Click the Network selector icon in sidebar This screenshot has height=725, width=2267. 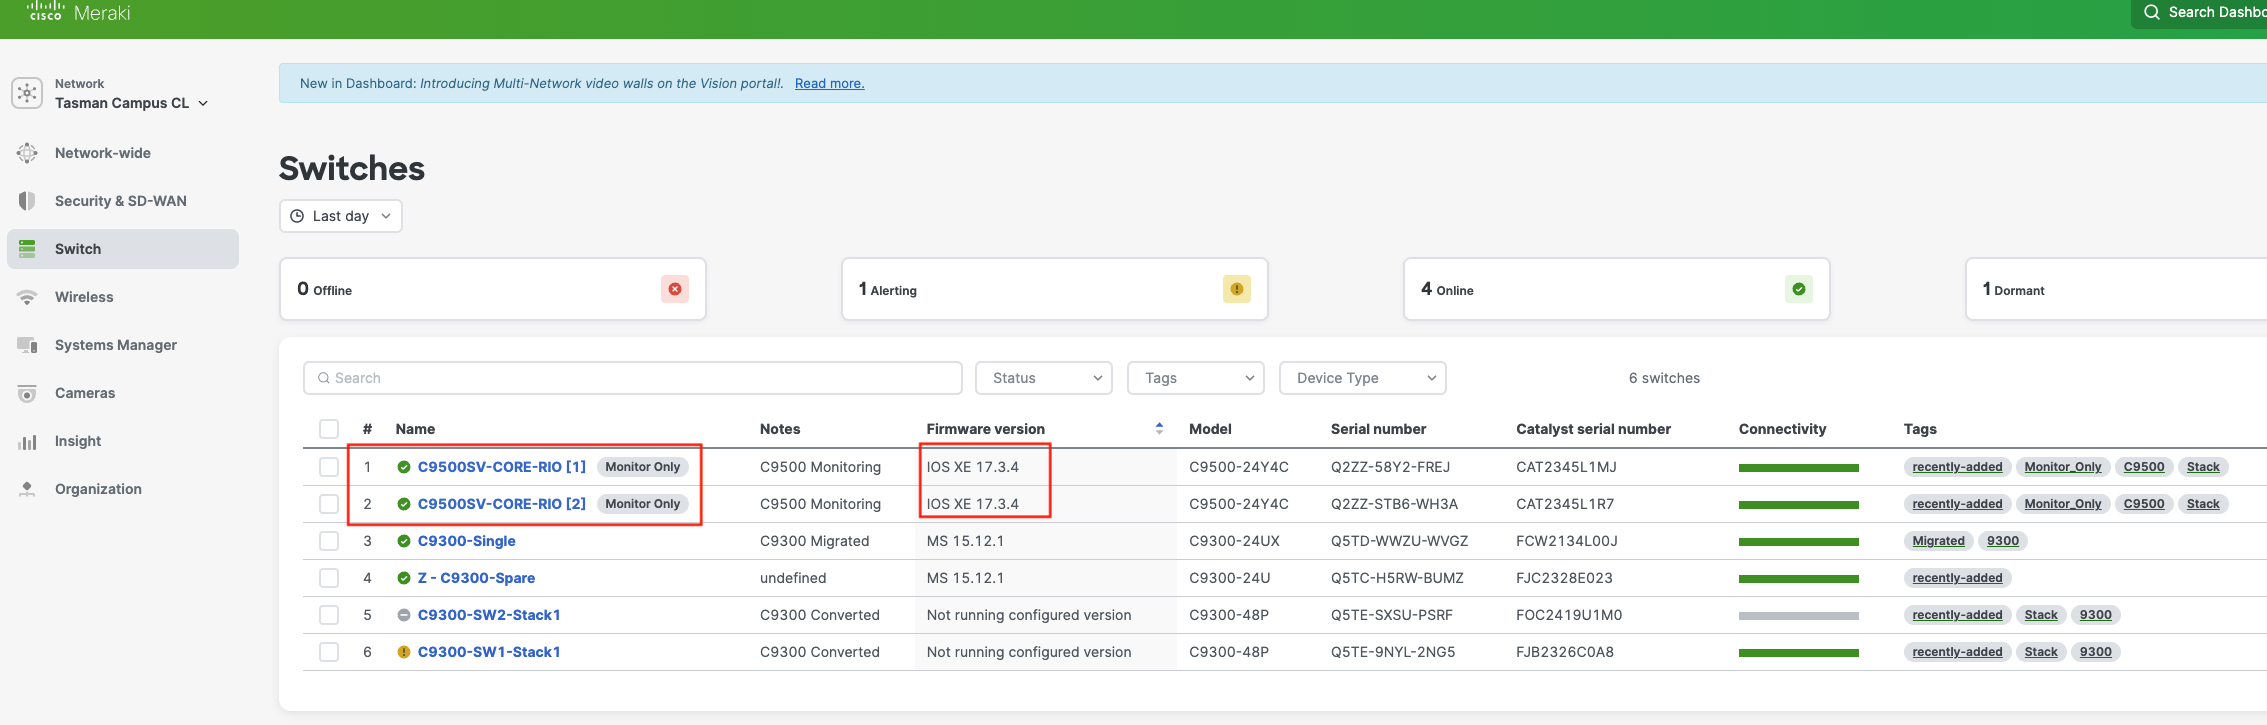[27, 93]
